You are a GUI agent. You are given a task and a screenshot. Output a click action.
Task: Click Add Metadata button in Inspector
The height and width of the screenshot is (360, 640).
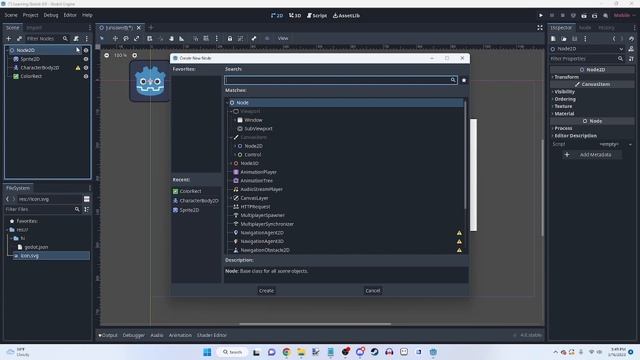(x=591, y=155)
